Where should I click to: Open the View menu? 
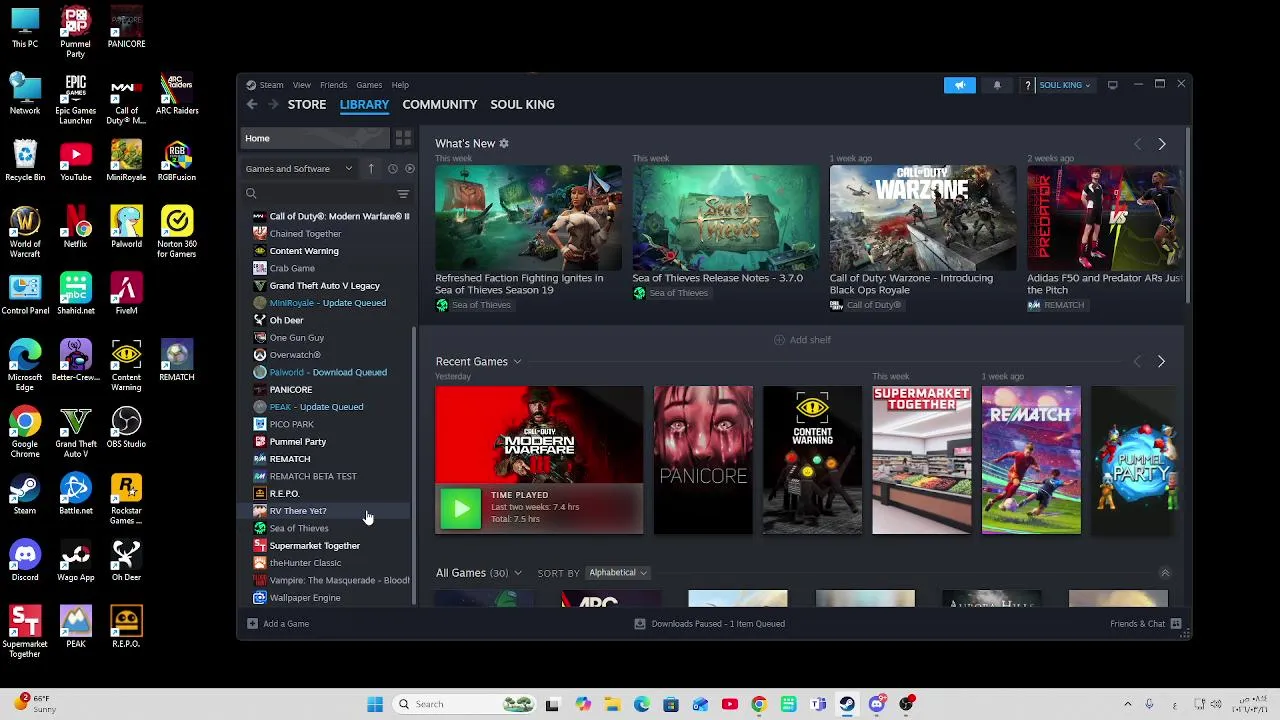[301, 85]
